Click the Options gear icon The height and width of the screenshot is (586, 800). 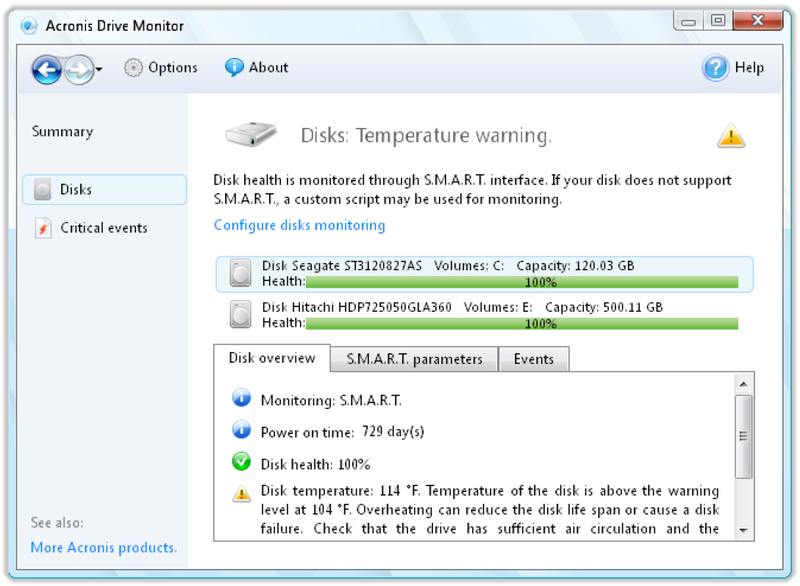[x=133, y=68]
